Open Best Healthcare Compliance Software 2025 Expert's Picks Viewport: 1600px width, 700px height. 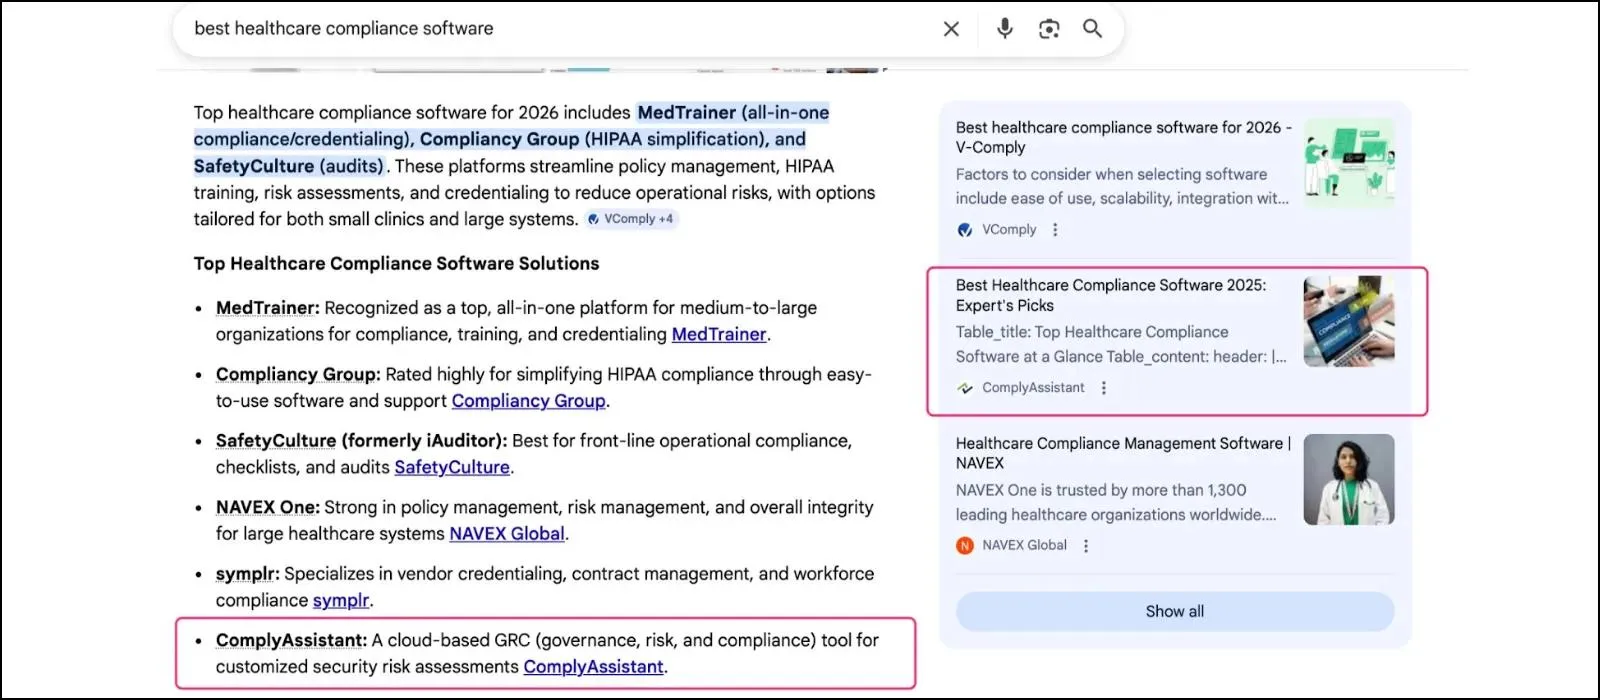click(x=1111, y=295)
